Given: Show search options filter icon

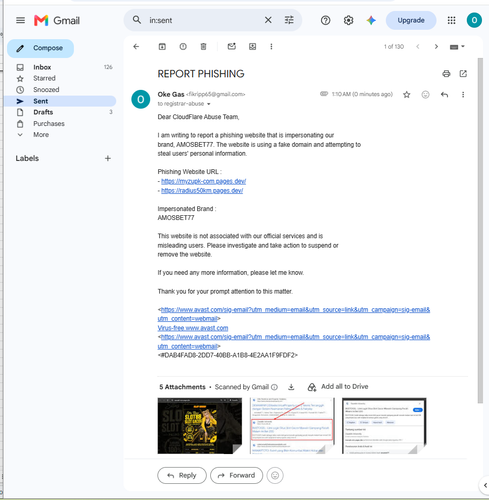Looking at the screenshot, I should (289, 20).
